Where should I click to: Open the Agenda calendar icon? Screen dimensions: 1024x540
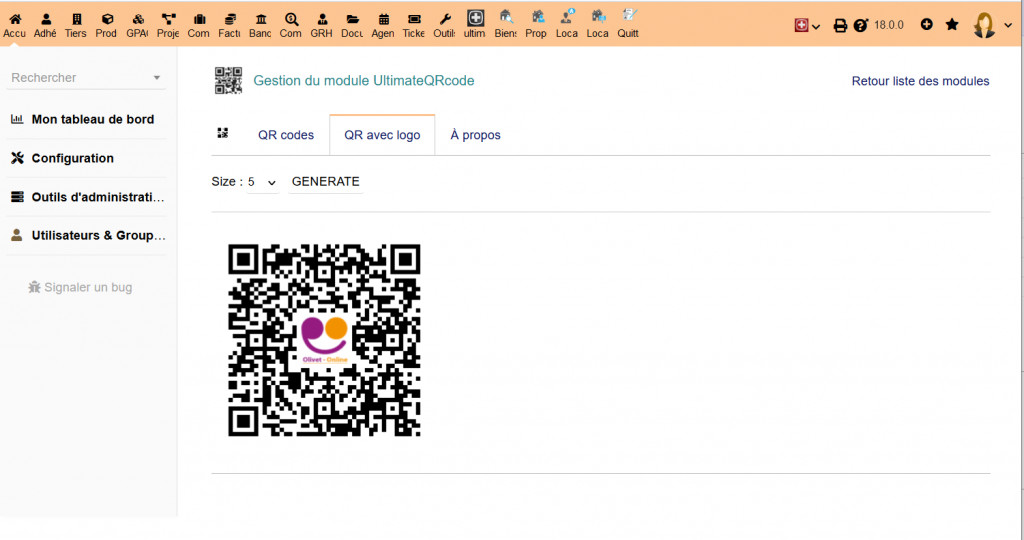pyautogui.click(x=384, y=24)
